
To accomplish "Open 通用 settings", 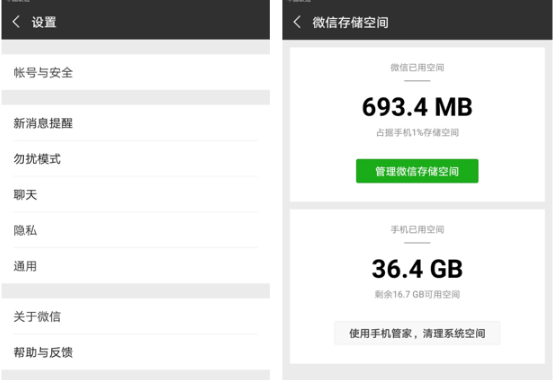I will [136, 266].
